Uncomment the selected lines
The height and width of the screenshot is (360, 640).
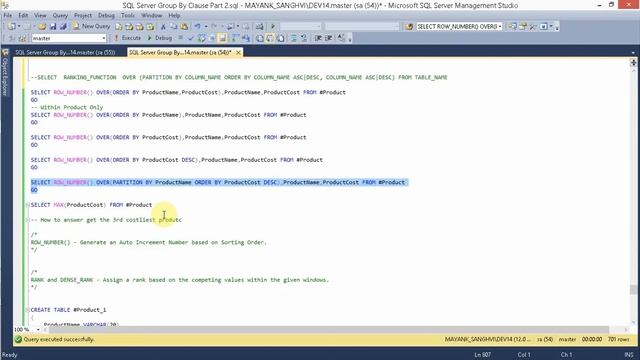coord(304,38)
